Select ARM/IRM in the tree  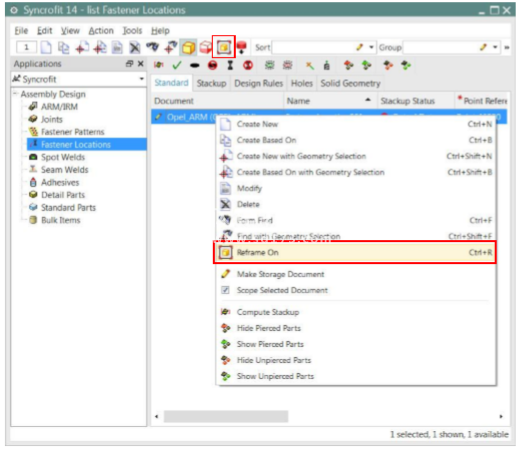coord(59,107)
